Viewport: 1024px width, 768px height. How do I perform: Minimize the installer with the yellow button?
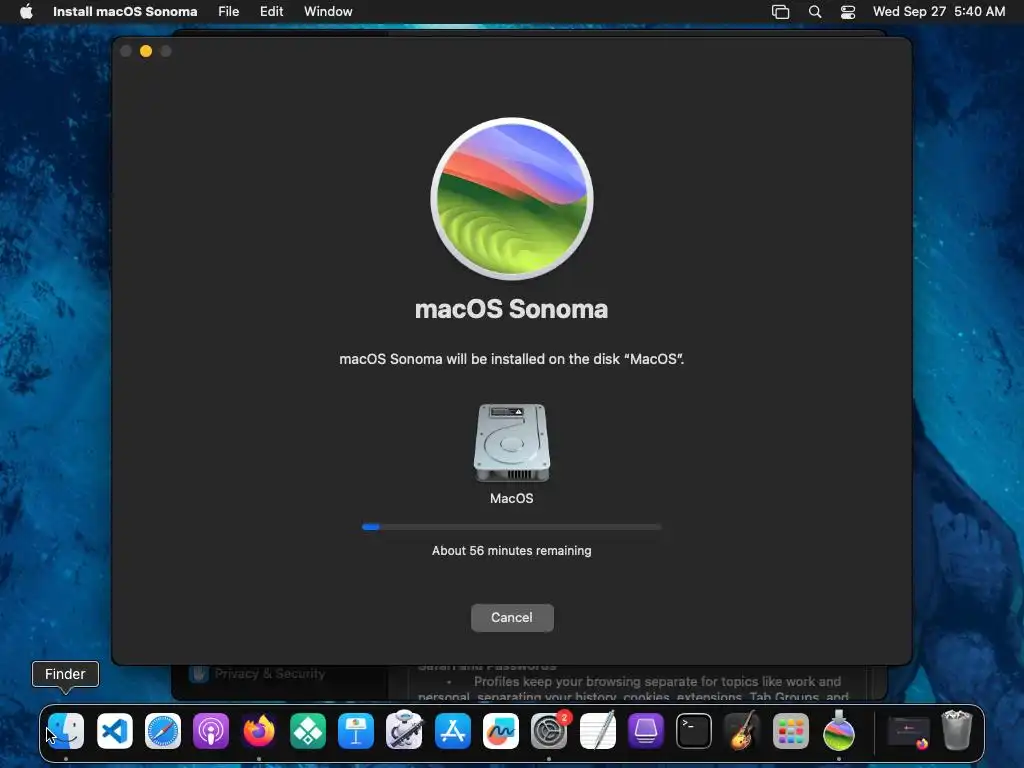point(146,51)
